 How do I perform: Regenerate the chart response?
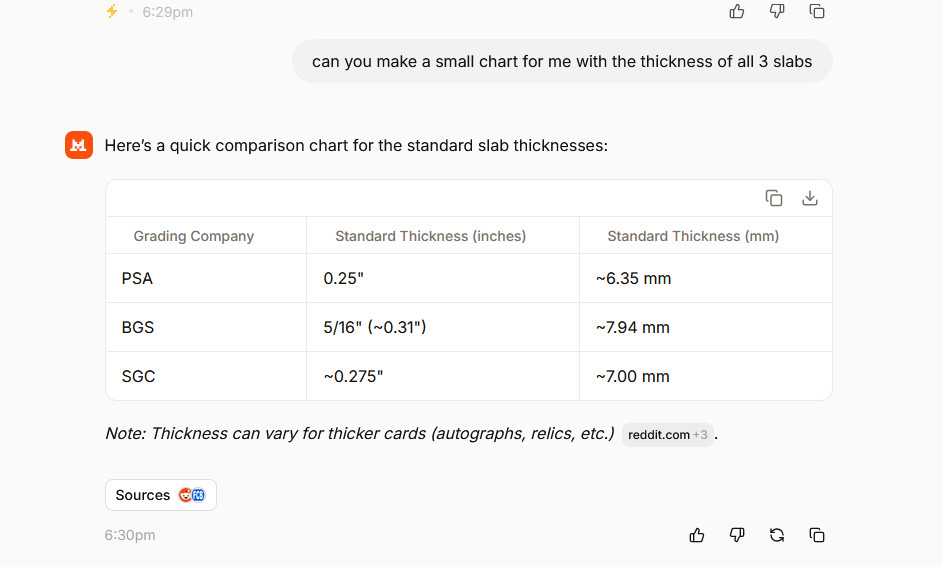point(777,535)
